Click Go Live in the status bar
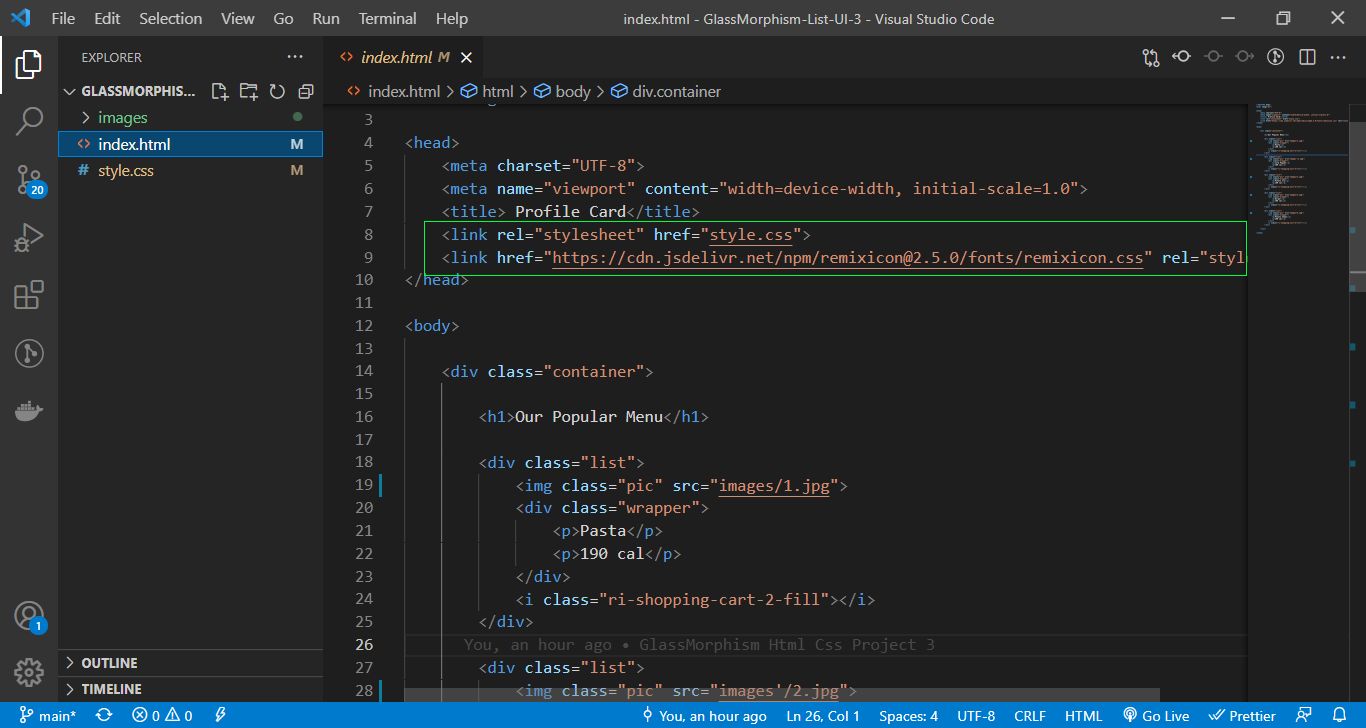This screenshot has height=728, width=1366. click(x=1156, y=716)
